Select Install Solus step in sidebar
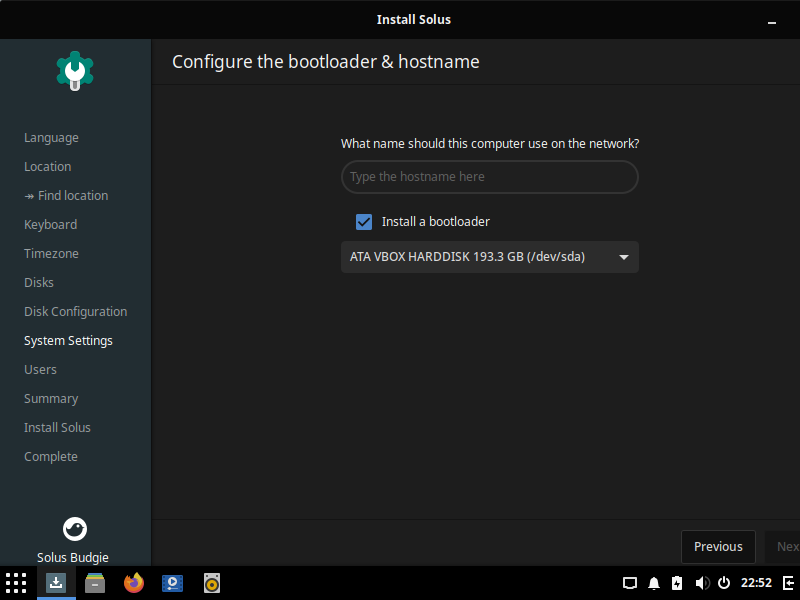This screenshot has width=800, height=600. click(x=57, y=428)
